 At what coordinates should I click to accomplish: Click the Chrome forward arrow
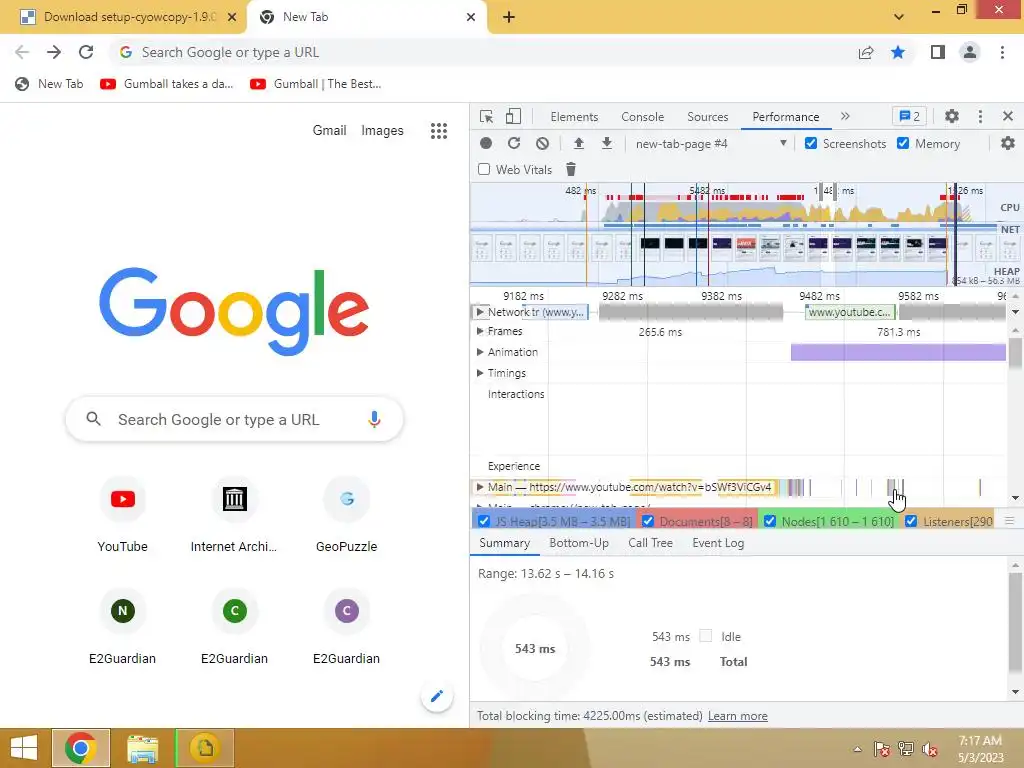point(54,52)
